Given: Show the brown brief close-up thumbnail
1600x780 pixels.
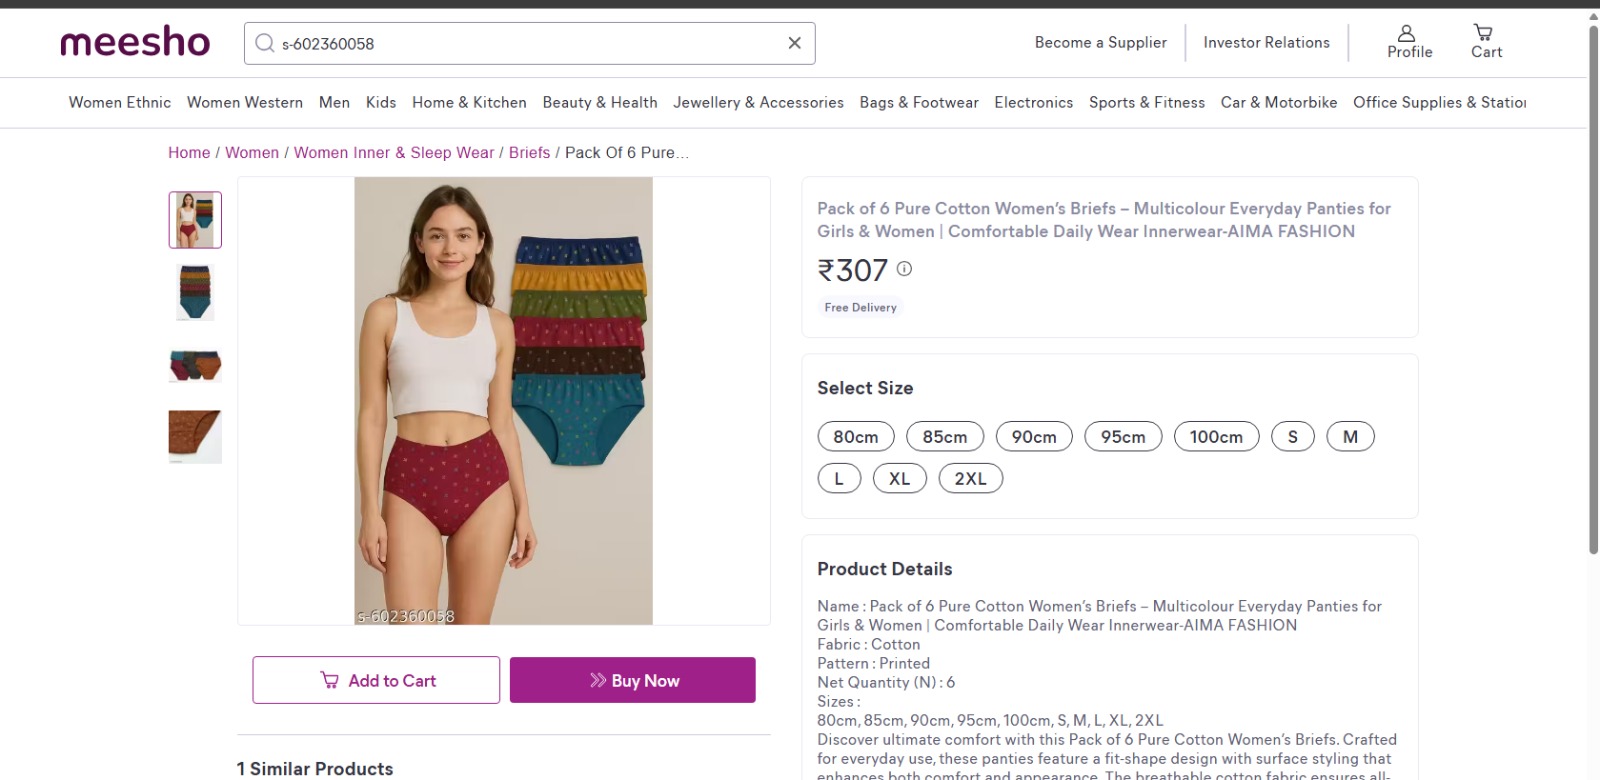Looking at the screenshot, I should click(x=195, y=436).
